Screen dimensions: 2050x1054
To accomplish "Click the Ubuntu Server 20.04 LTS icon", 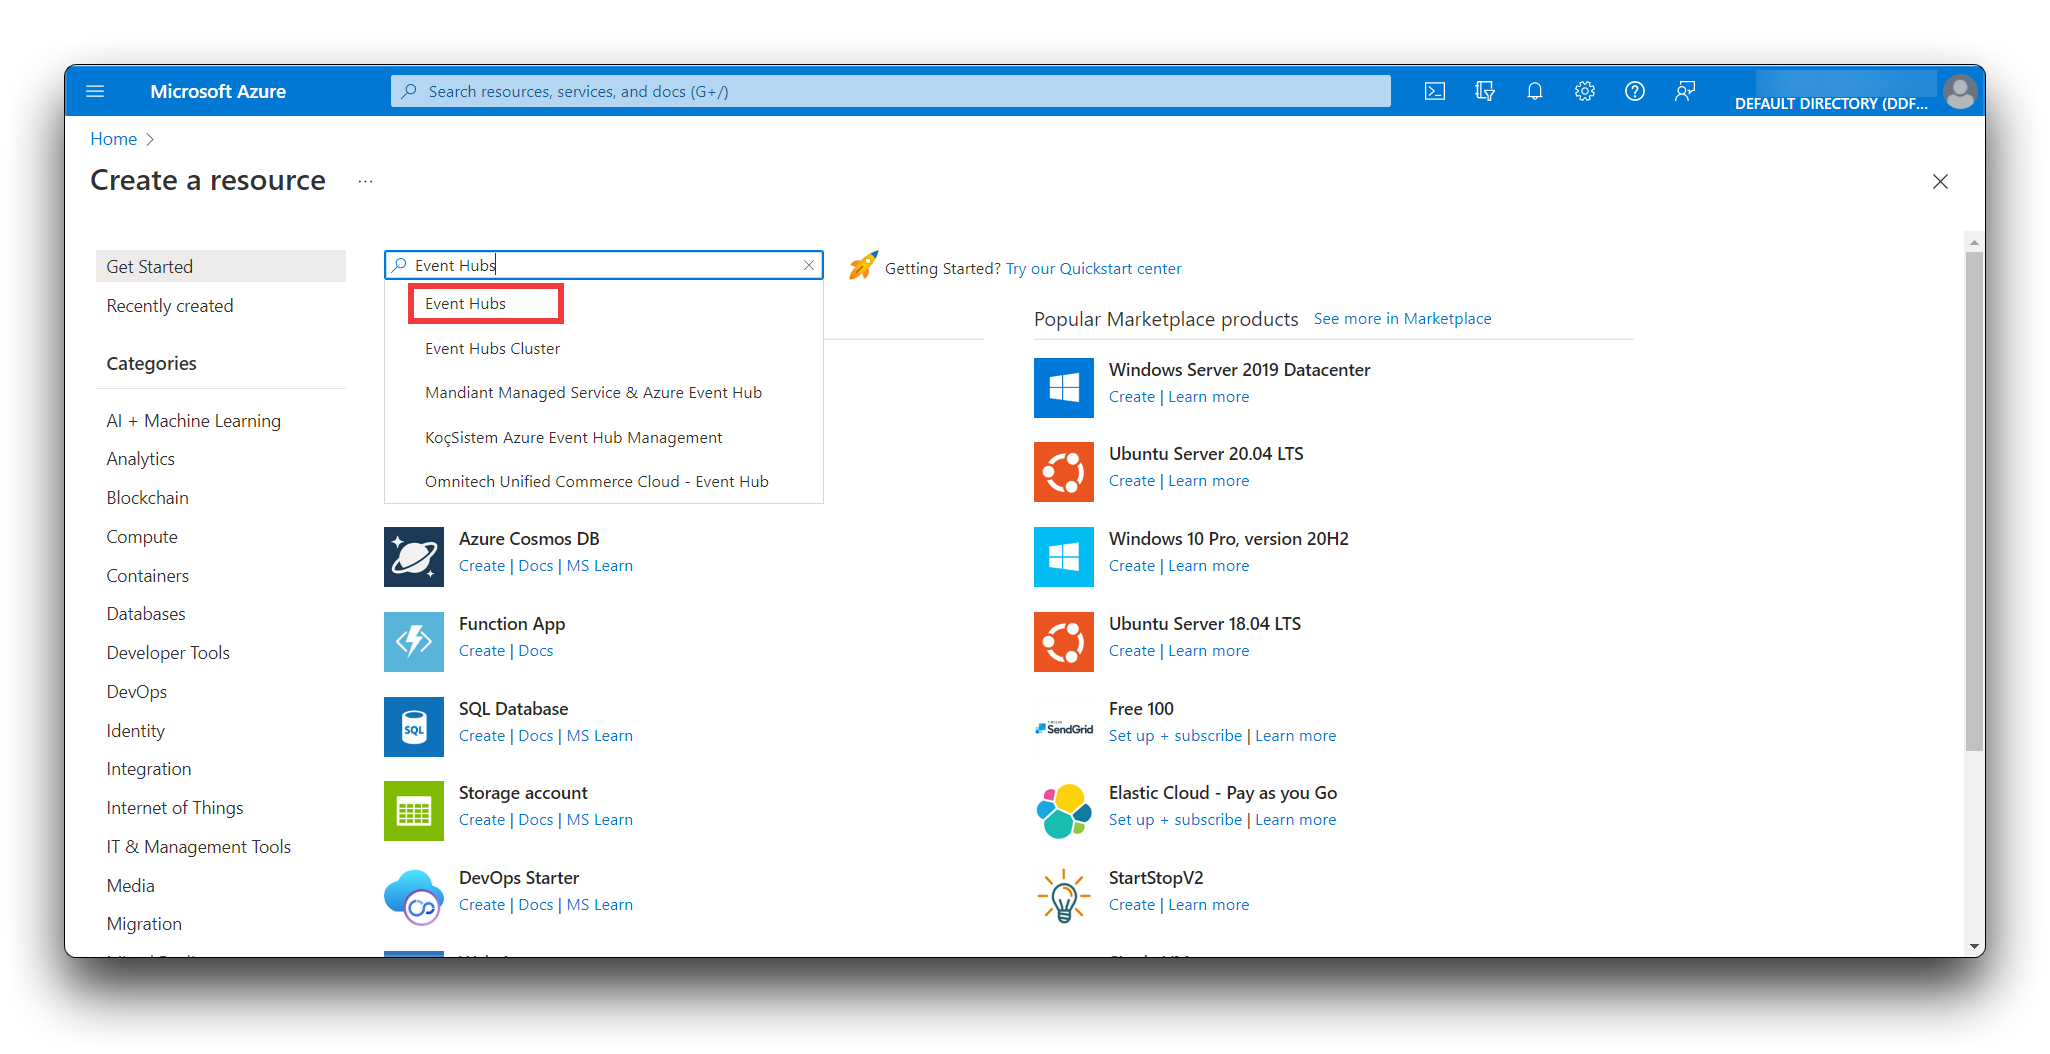I will tap(1064, 472).
